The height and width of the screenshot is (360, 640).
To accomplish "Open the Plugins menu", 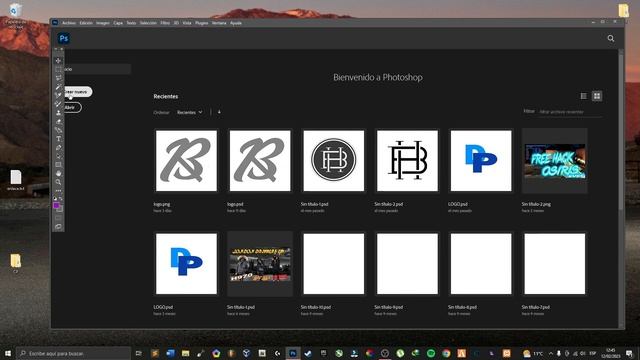I will pos(202,23).
